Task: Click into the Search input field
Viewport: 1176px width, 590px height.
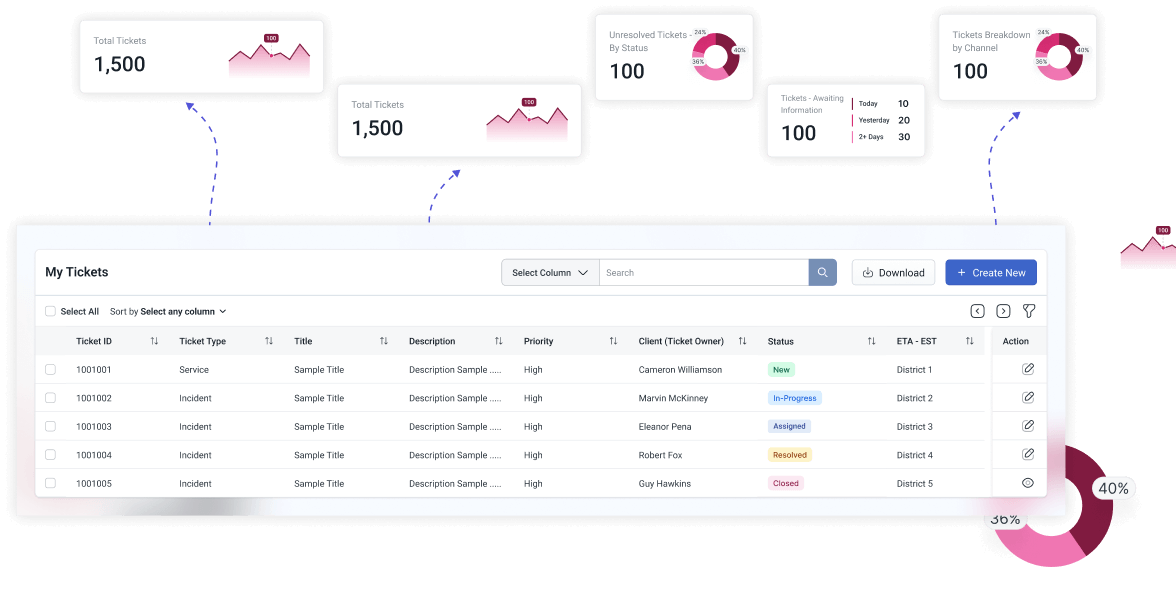Action: click(703, 273)
